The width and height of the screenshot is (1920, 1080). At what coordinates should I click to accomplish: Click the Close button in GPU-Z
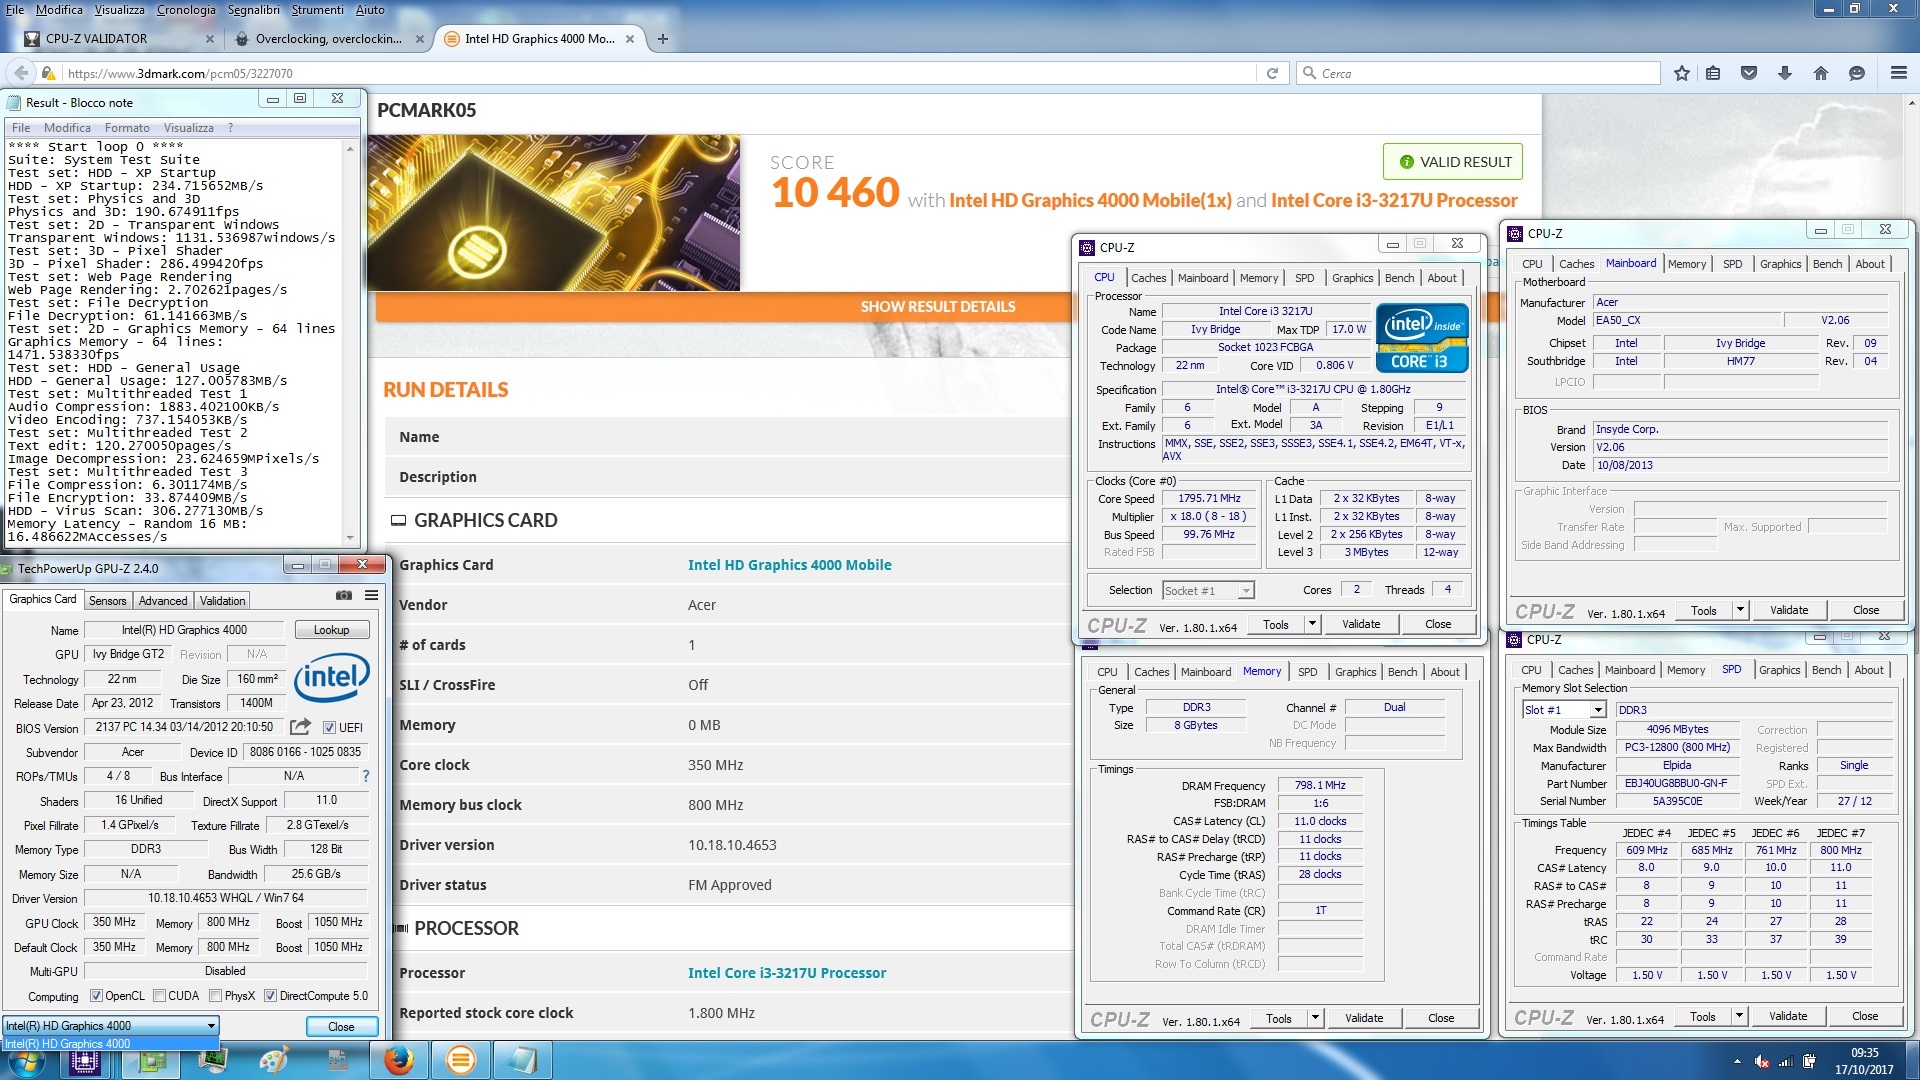click(x=341, y=1027)
